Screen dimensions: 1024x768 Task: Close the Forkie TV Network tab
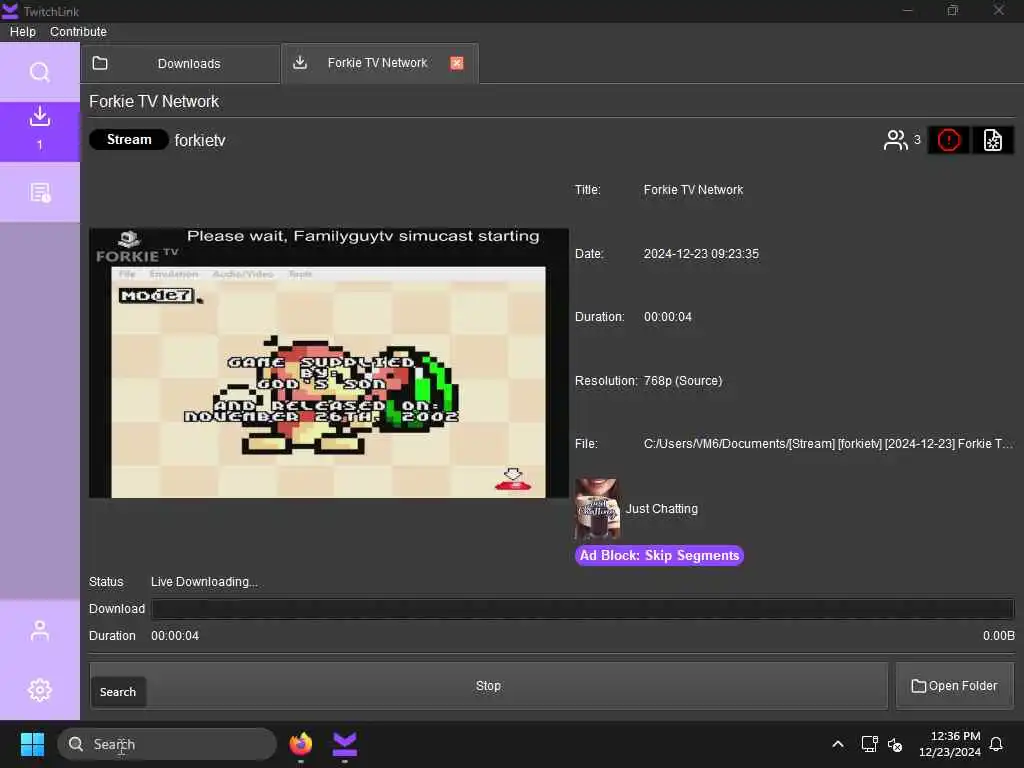tap(456, 63)
